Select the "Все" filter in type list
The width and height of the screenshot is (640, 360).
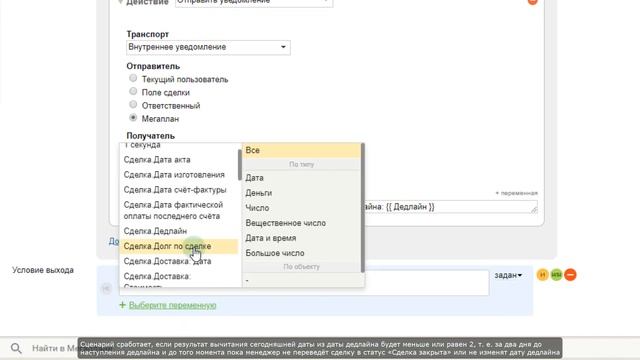point(301,150)
